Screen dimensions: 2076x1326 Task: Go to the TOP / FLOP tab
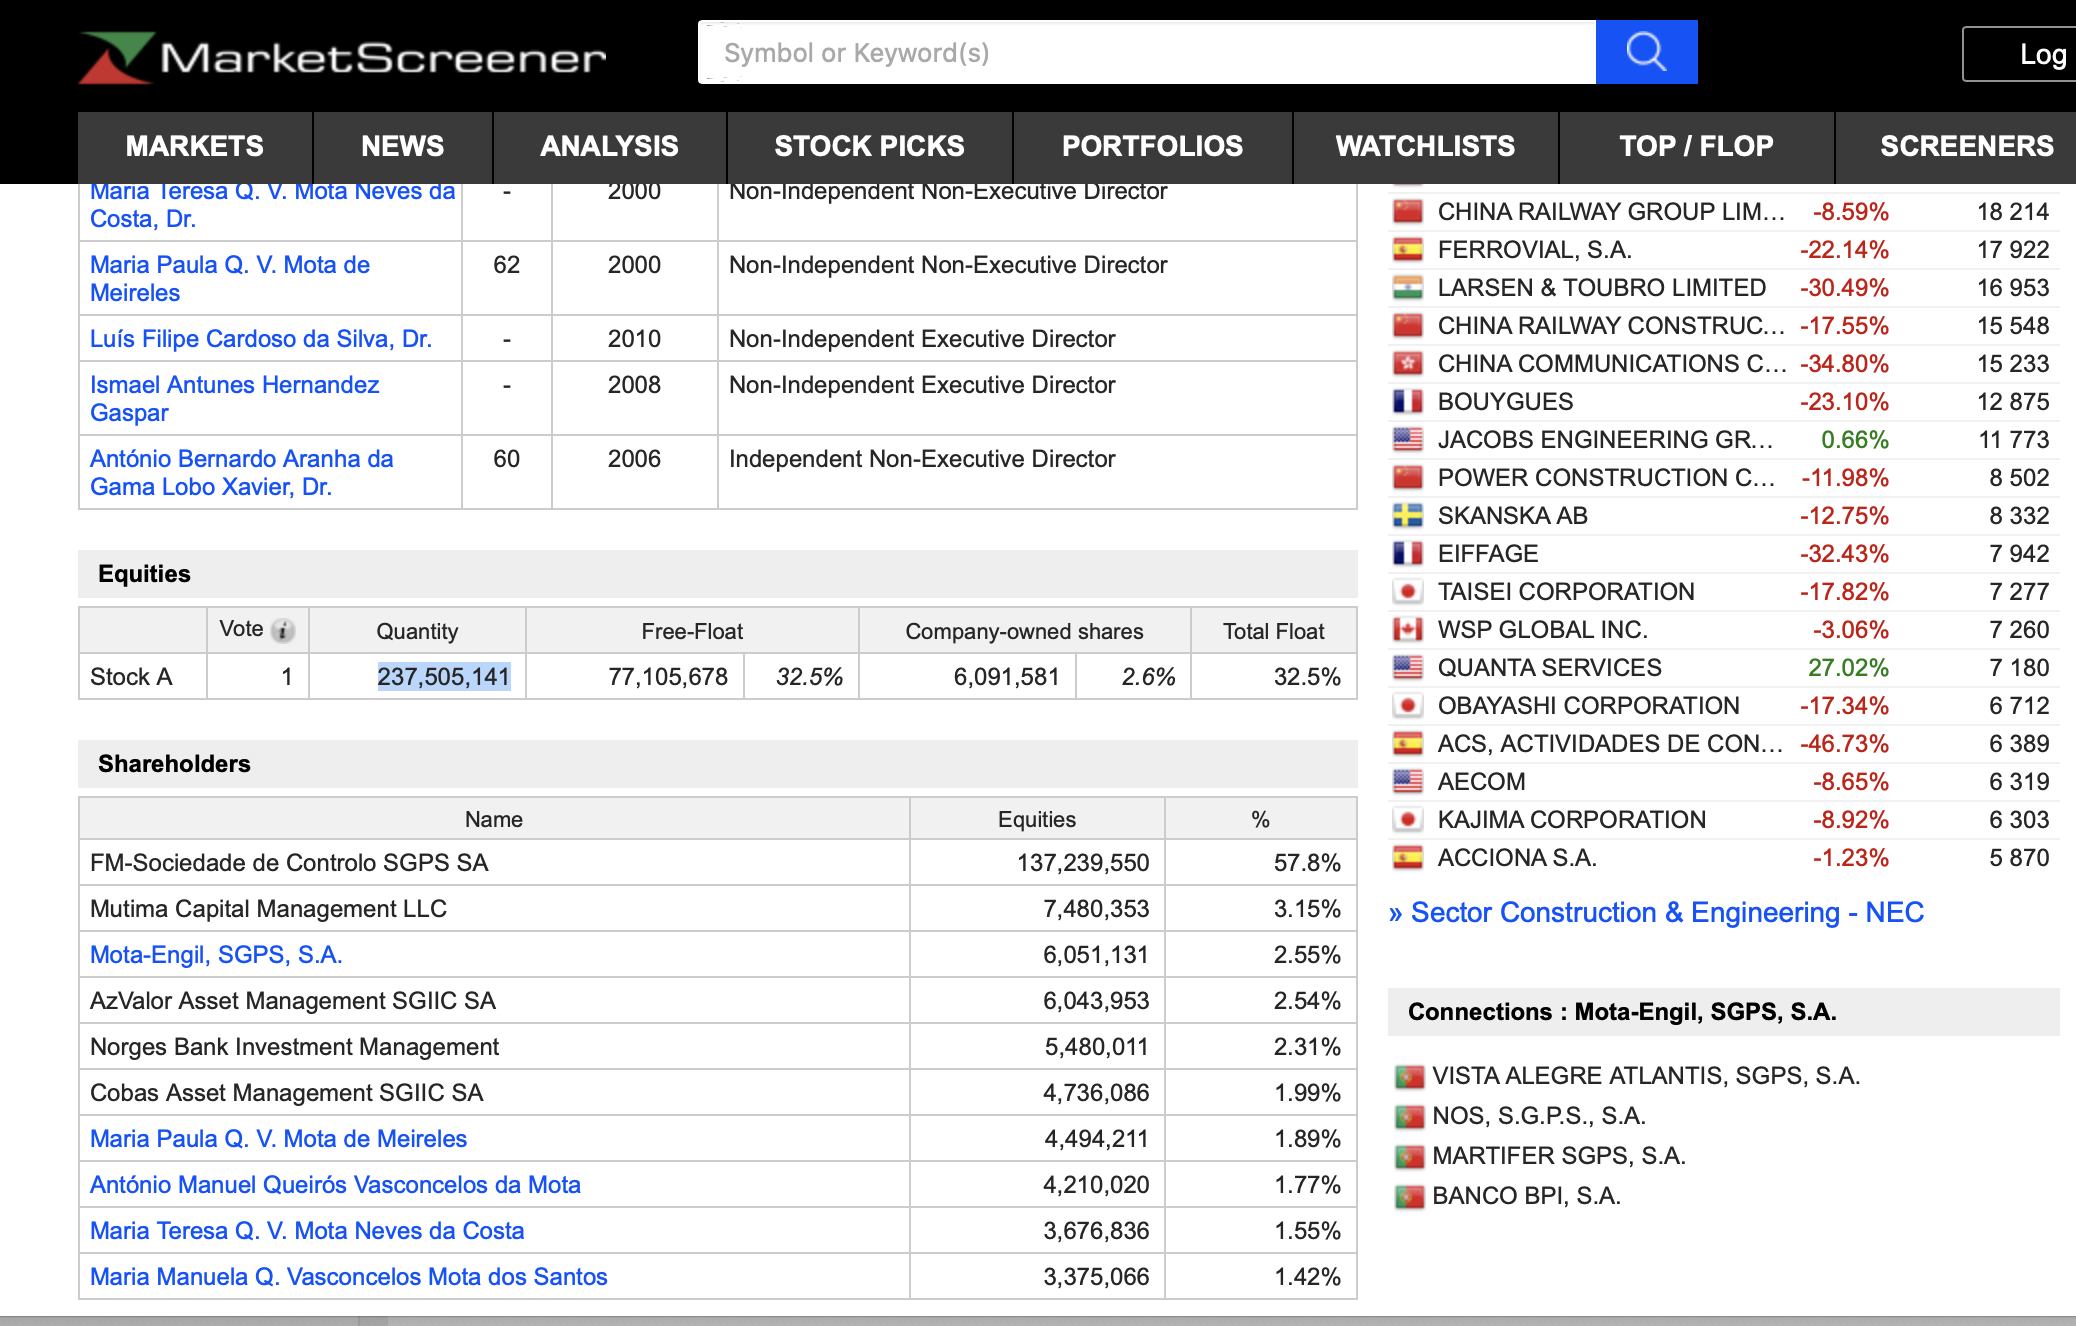(x=1696, y=146)
